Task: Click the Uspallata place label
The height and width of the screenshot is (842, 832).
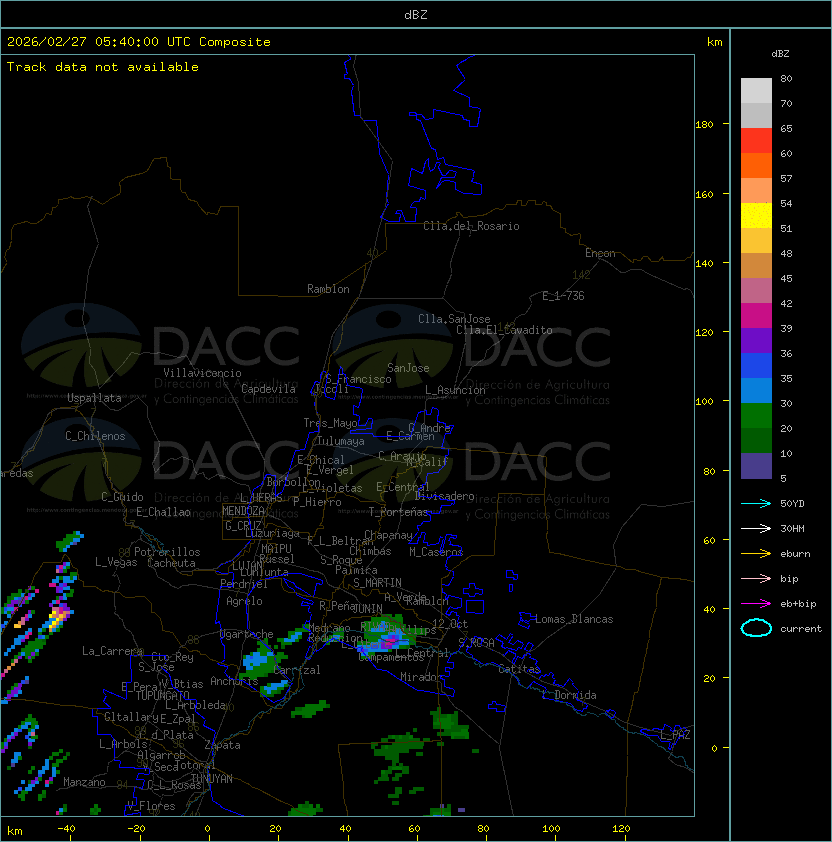Action: pos(94,398)
